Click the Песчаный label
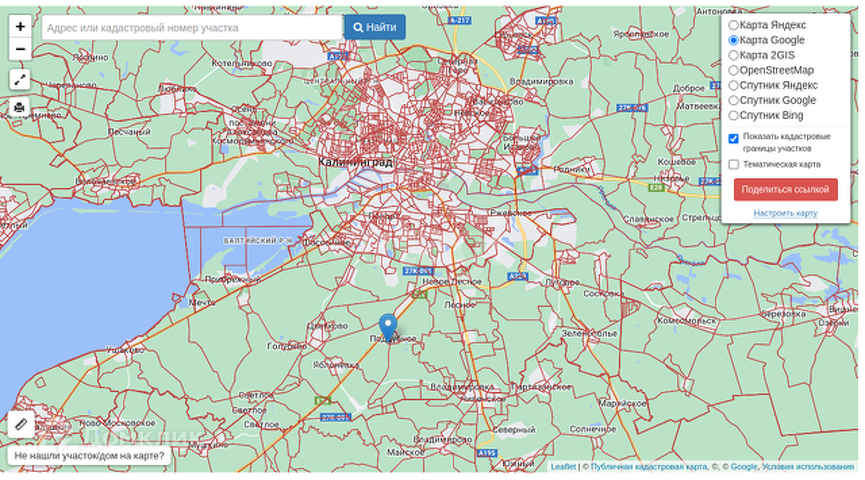 [129, 132]
